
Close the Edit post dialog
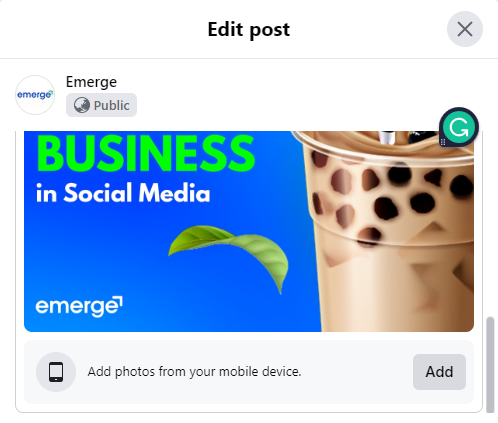465,29
